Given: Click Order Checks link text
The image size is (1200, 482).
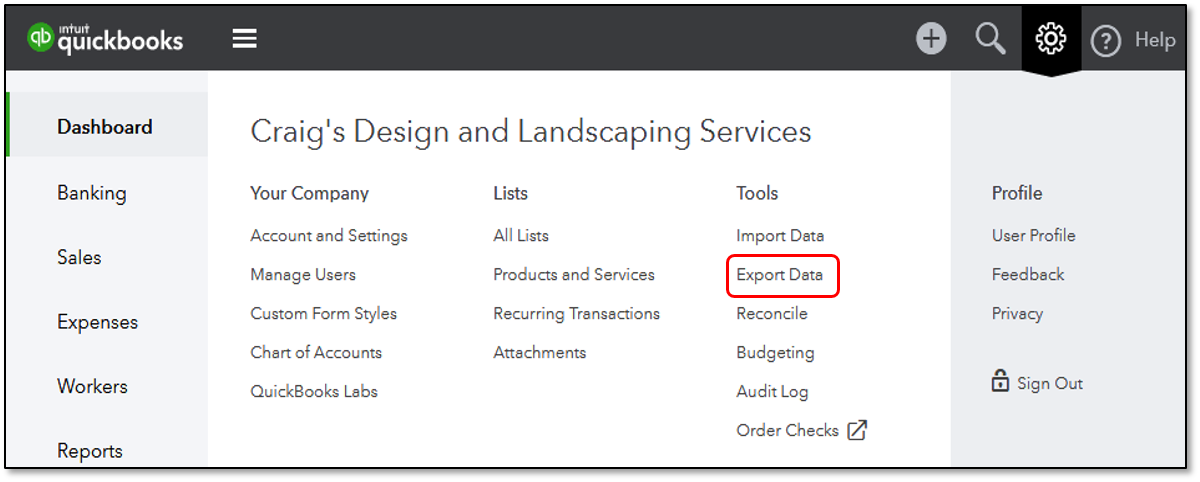Looking at the screenshot, I should click(788, 430).
